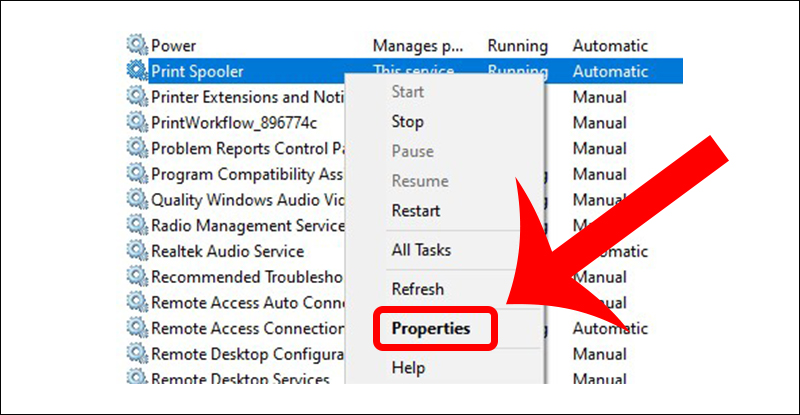Viewport: 800px width, 415px height.
Task: Open the All Tasks submenu
Action: coord(421,250)
